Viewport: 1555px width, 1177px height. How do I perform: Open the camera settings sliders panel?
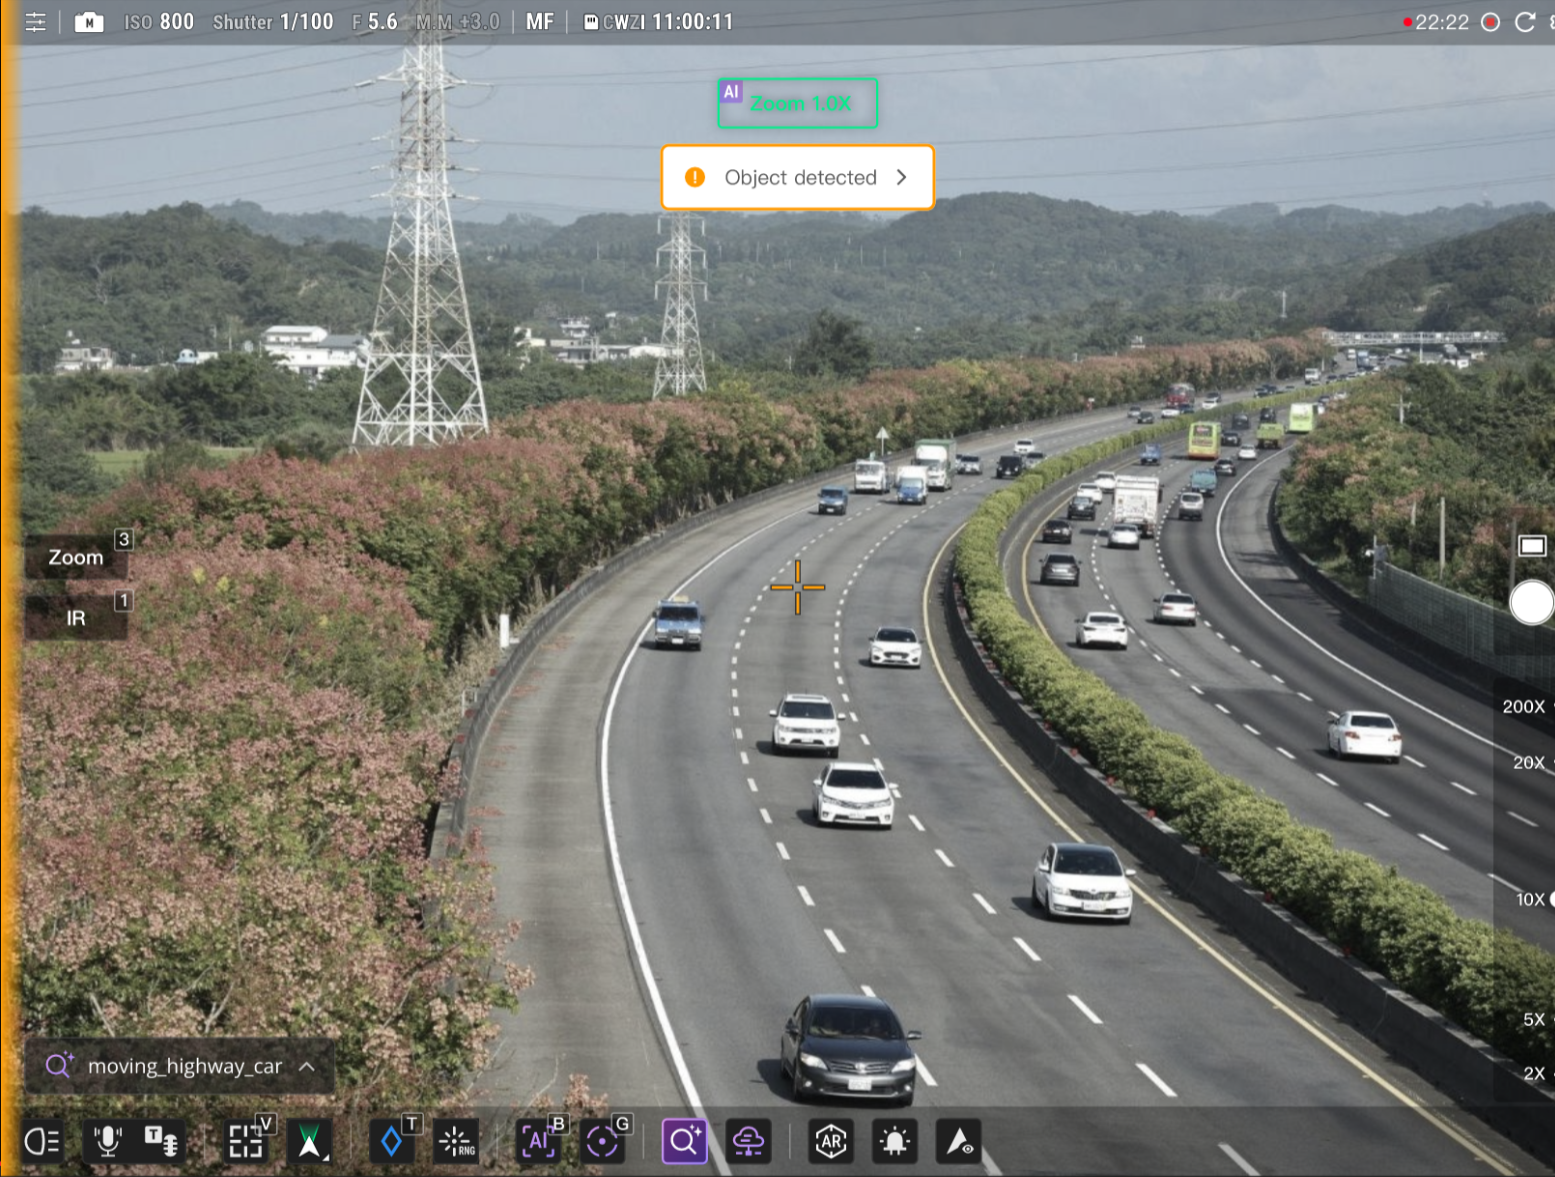coord(35,21)
